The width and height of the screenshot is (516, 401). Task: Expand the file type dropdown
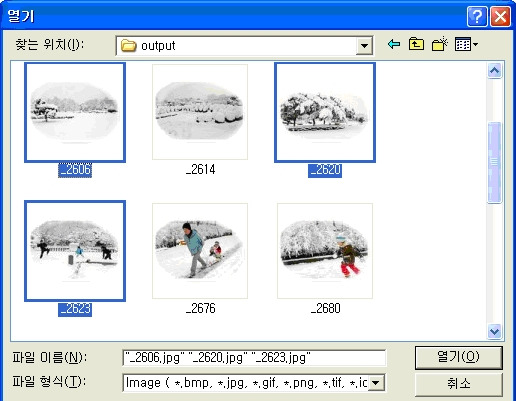tap(376, 382)
